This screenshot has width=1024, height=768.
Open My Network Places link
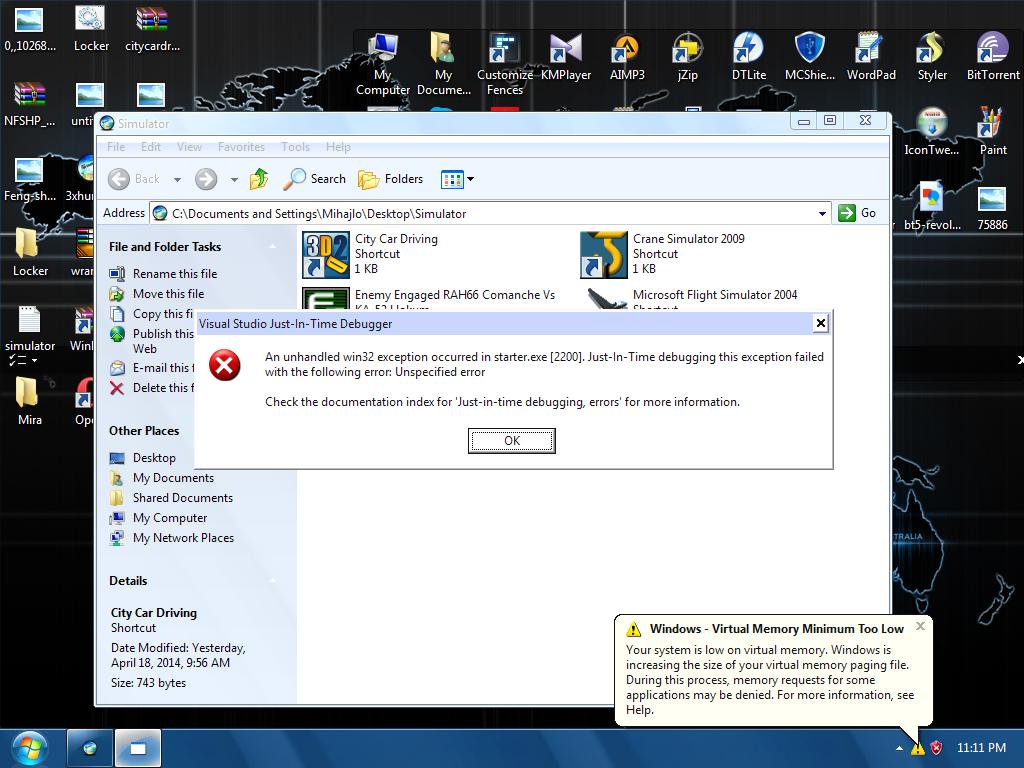183,538
